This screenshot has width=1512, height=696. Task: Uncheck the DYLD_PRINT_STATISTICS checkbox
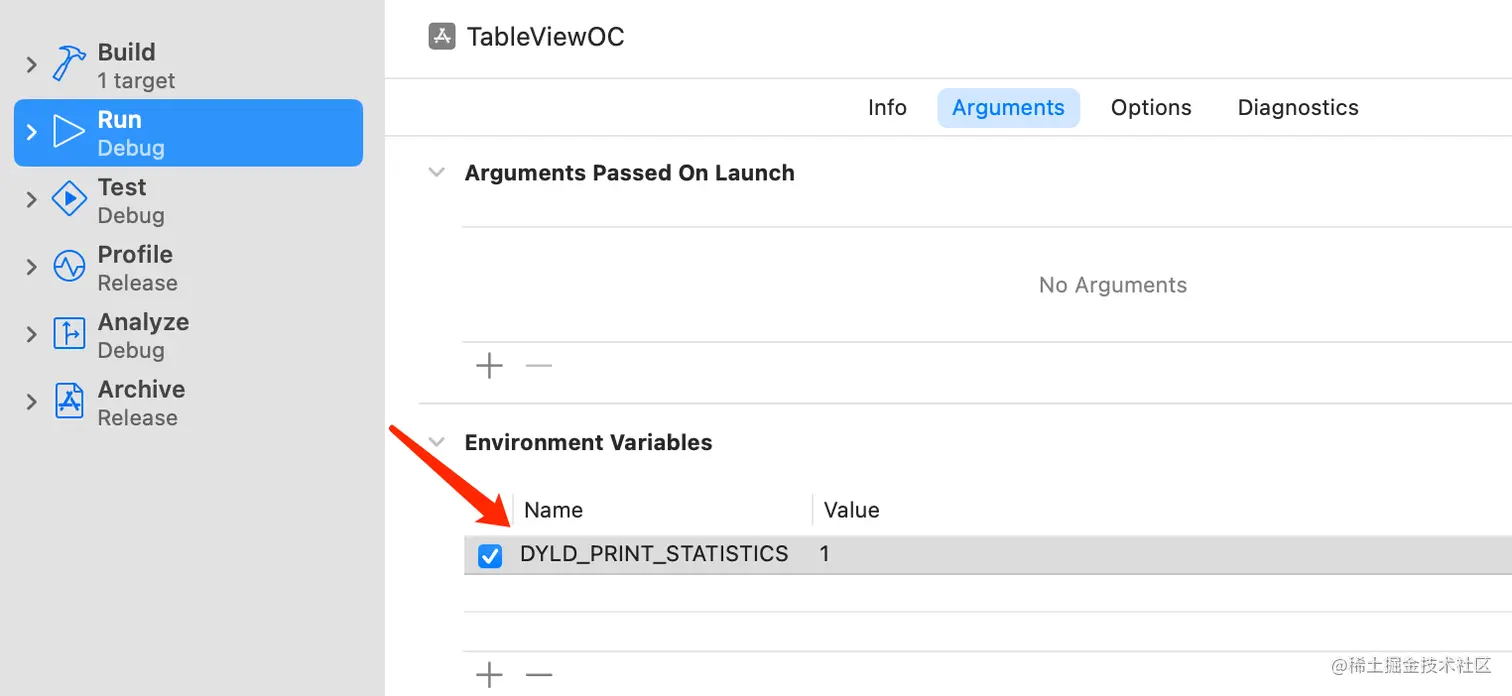490,555
